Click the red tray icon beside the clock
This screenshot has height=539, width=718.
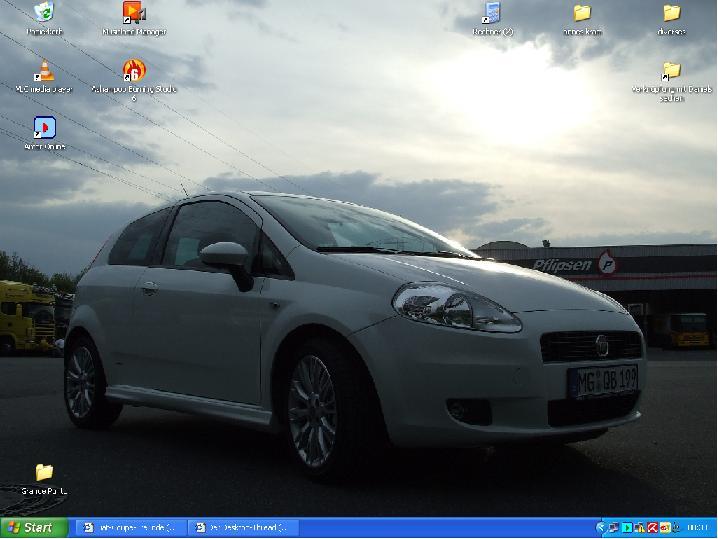652,528
